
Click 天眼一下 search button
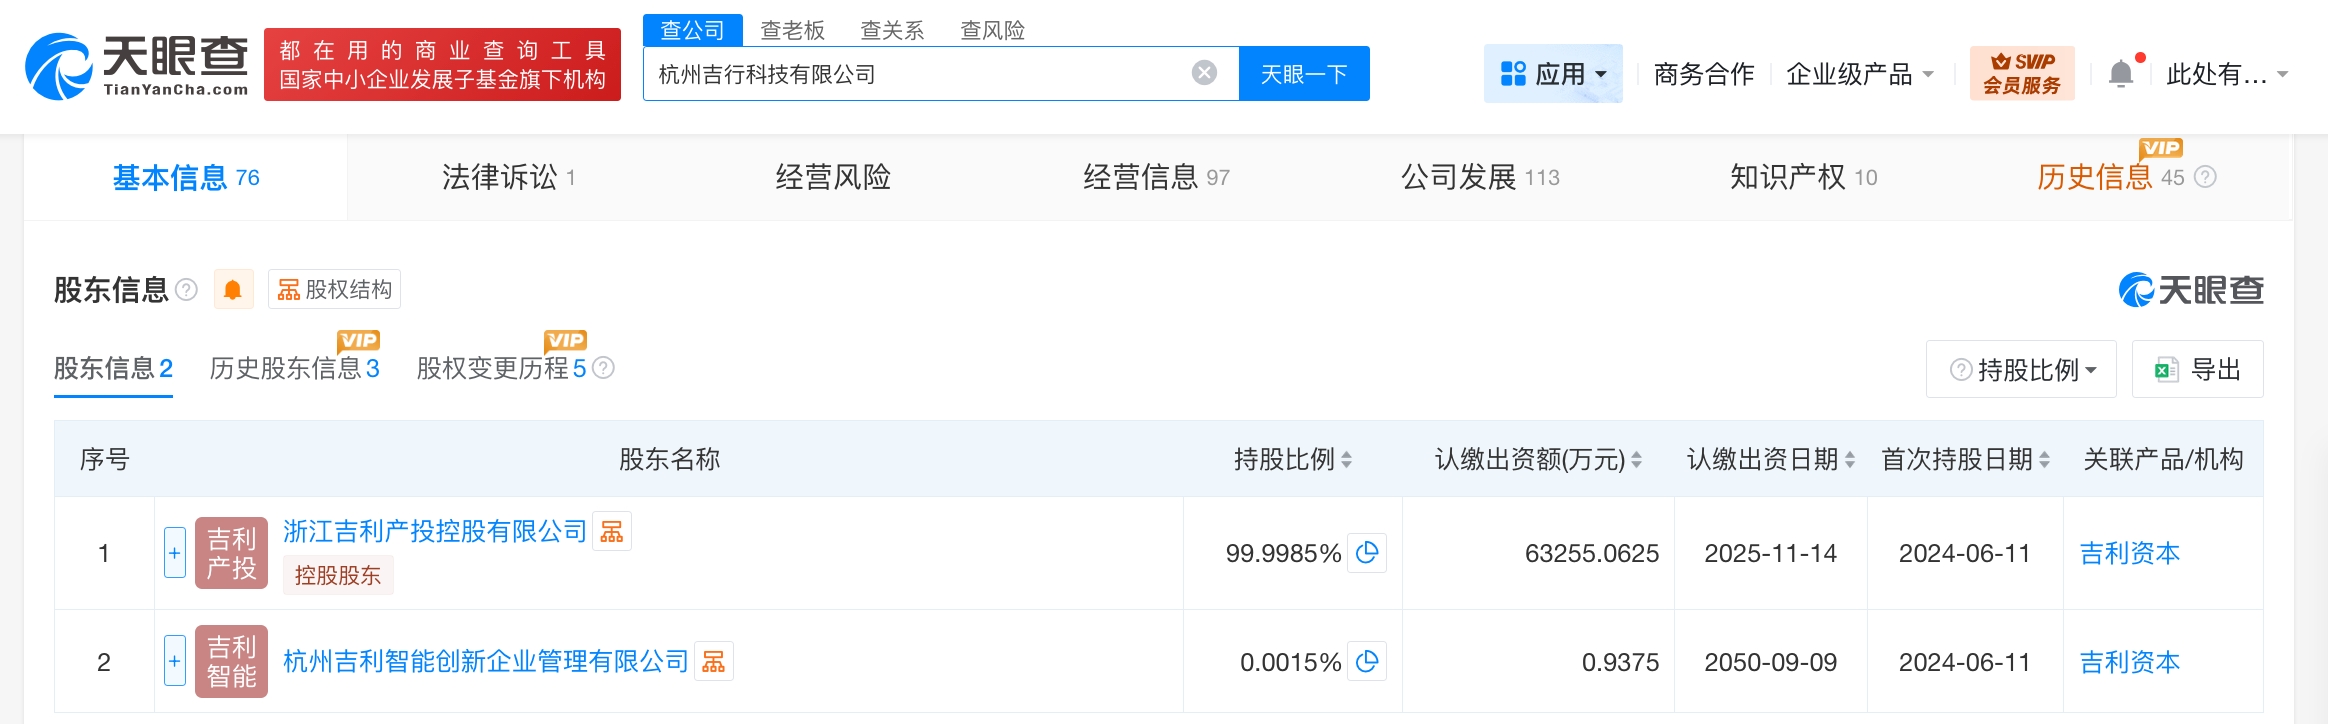click(x=1303, y=74)
